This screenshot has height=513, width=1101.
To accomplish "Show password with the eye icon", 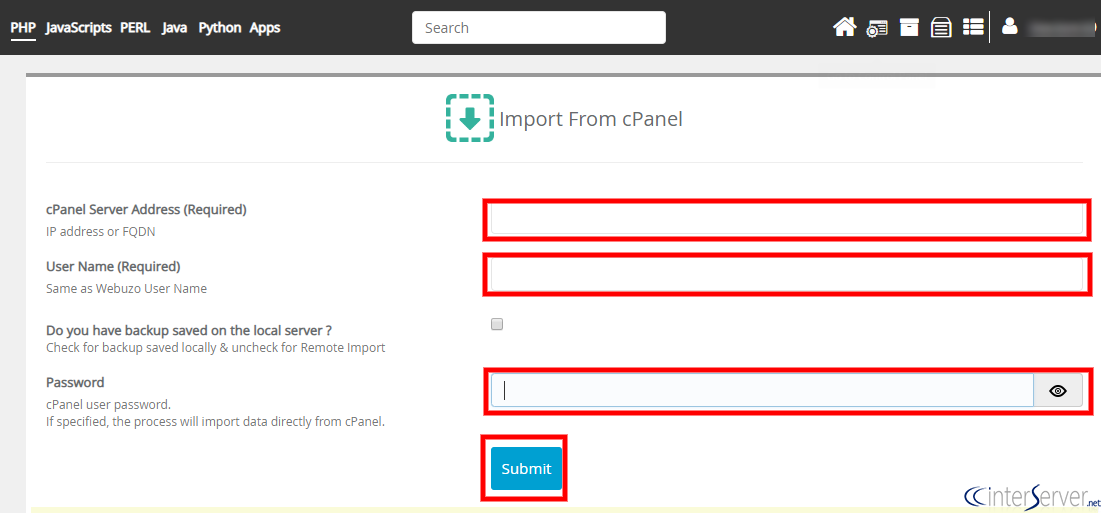I will click(1058, 391).
